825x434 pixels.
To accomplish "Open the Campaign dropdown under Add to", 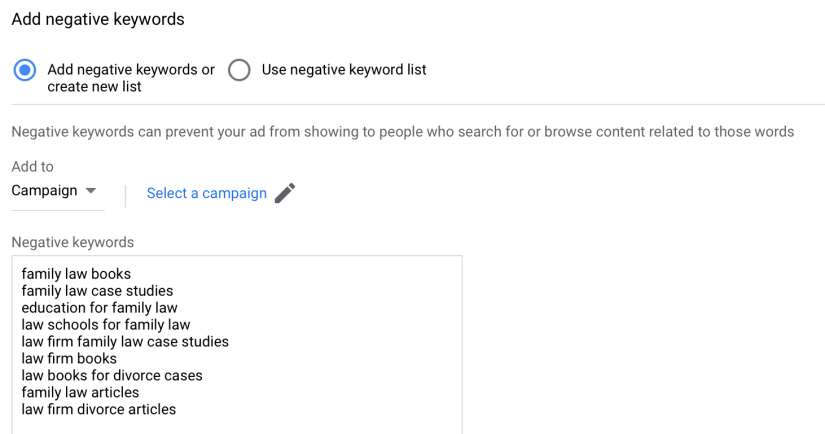I will tap(54, 190).
